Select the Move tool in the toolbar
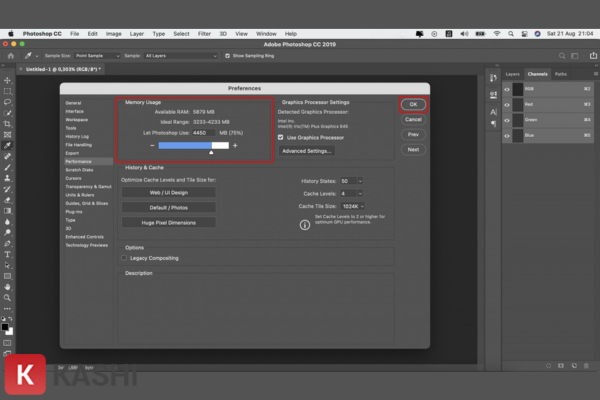 [7, 80]
